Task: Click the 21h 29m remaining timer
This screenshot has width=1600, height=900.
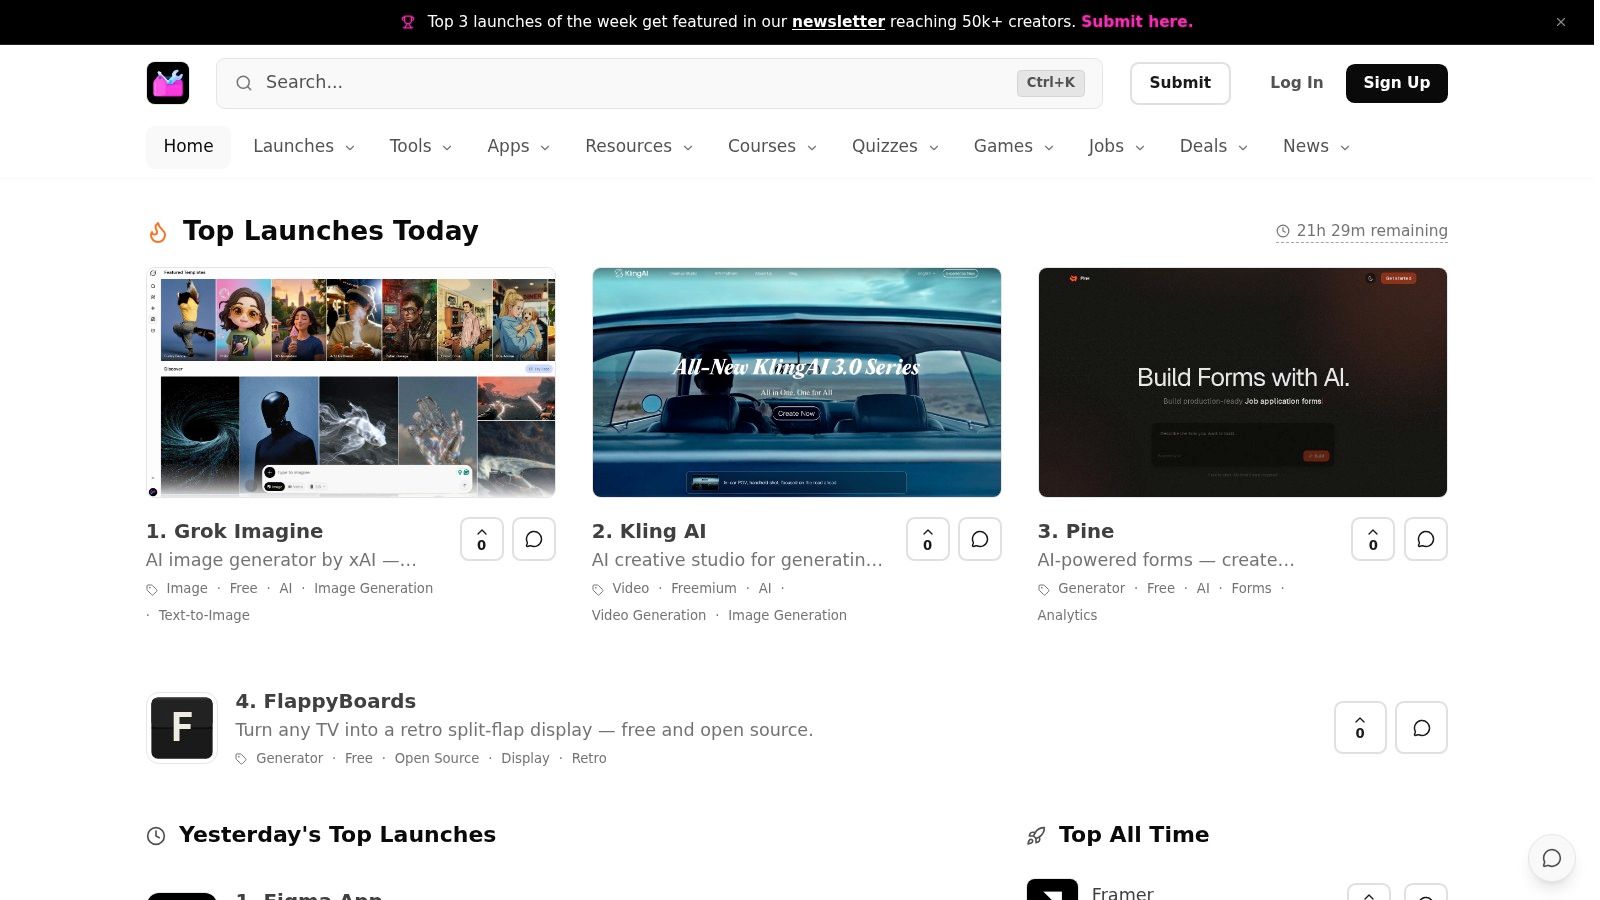Action: point(1361,231)
